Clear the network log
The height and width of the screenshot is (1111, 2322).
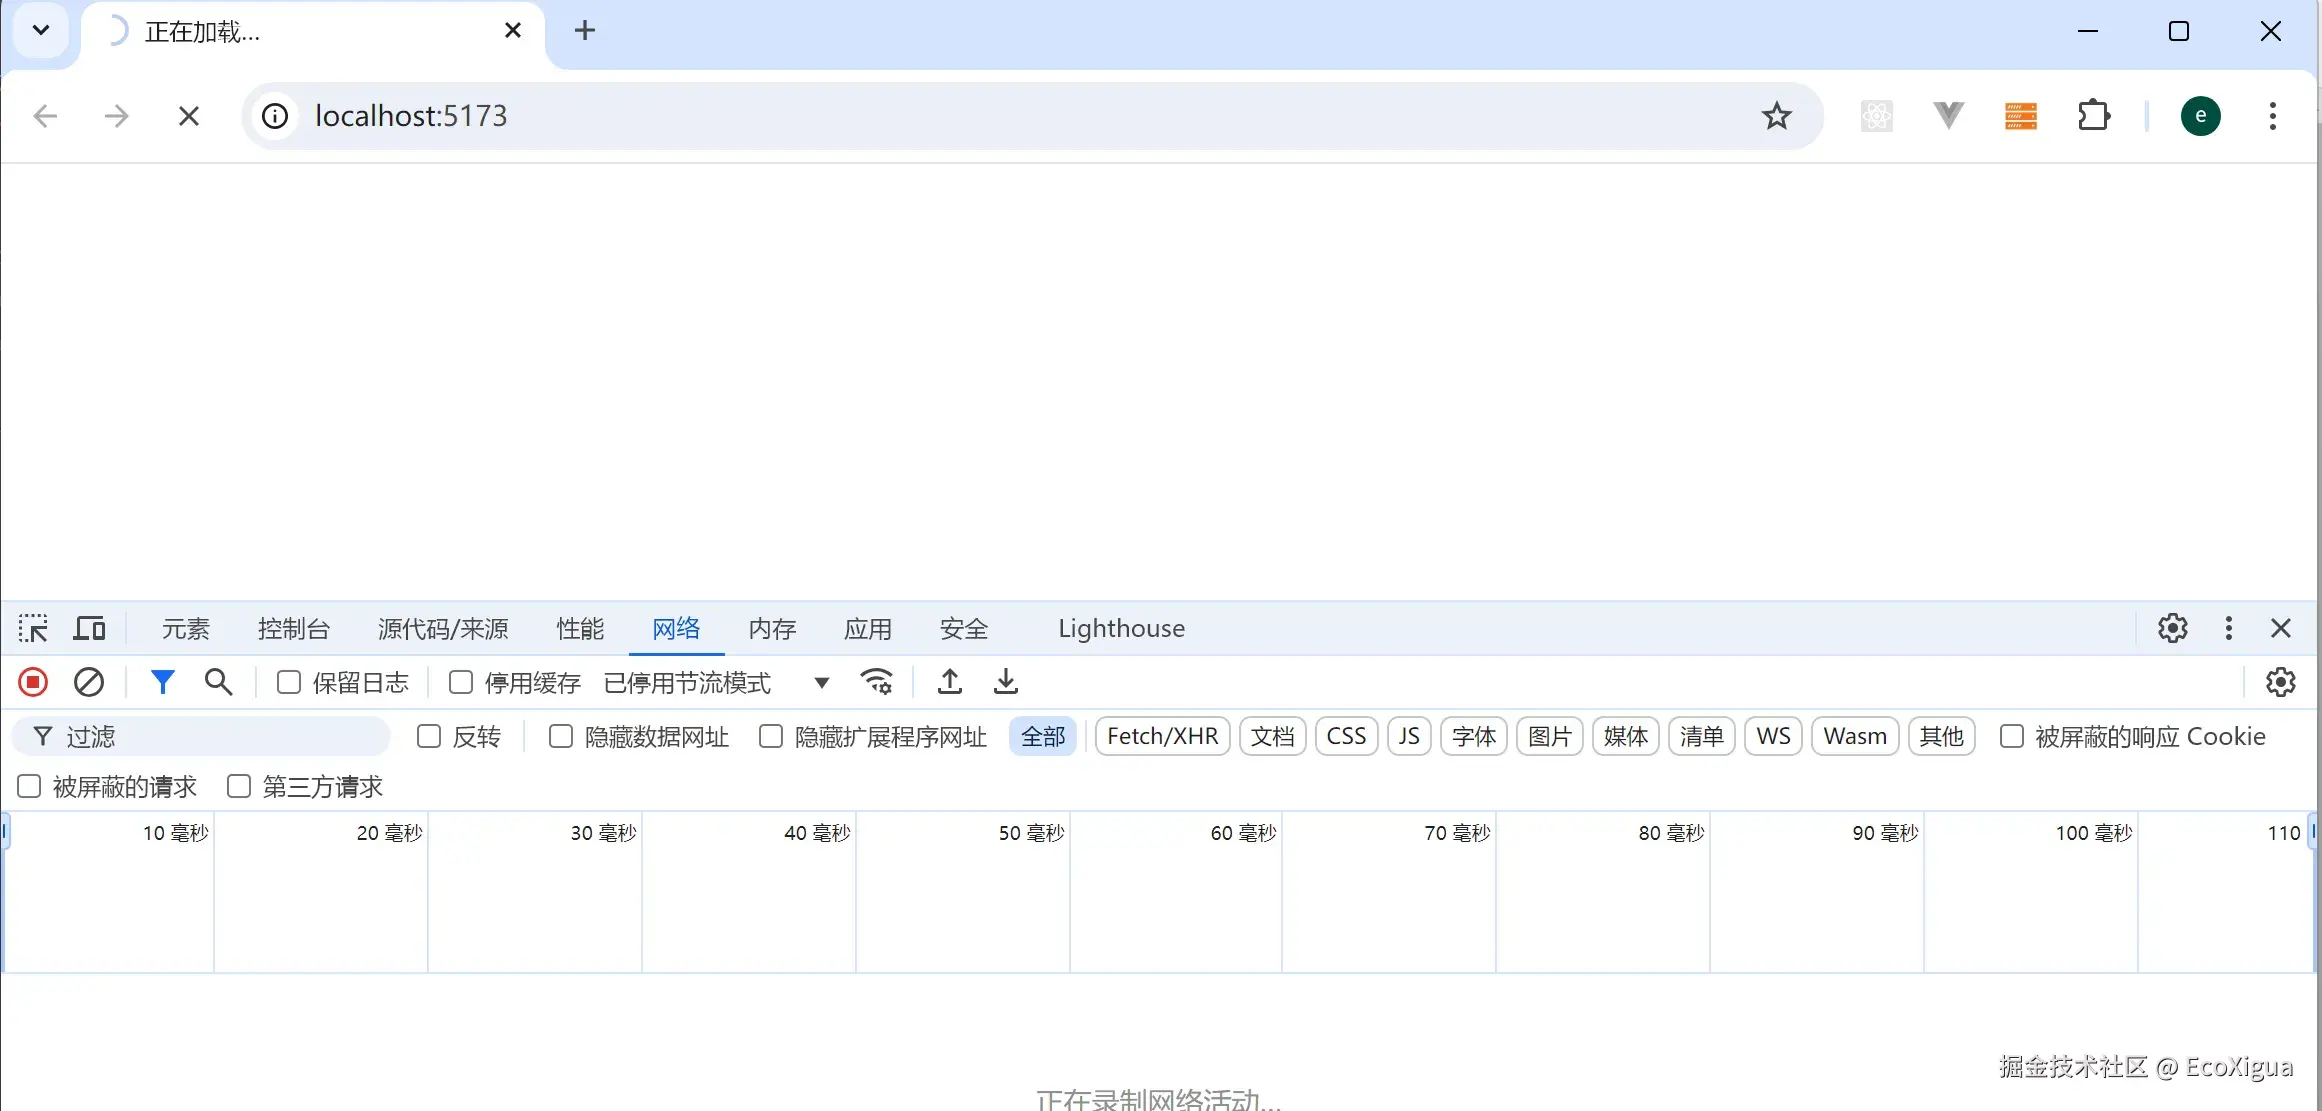tap(89, 682)
